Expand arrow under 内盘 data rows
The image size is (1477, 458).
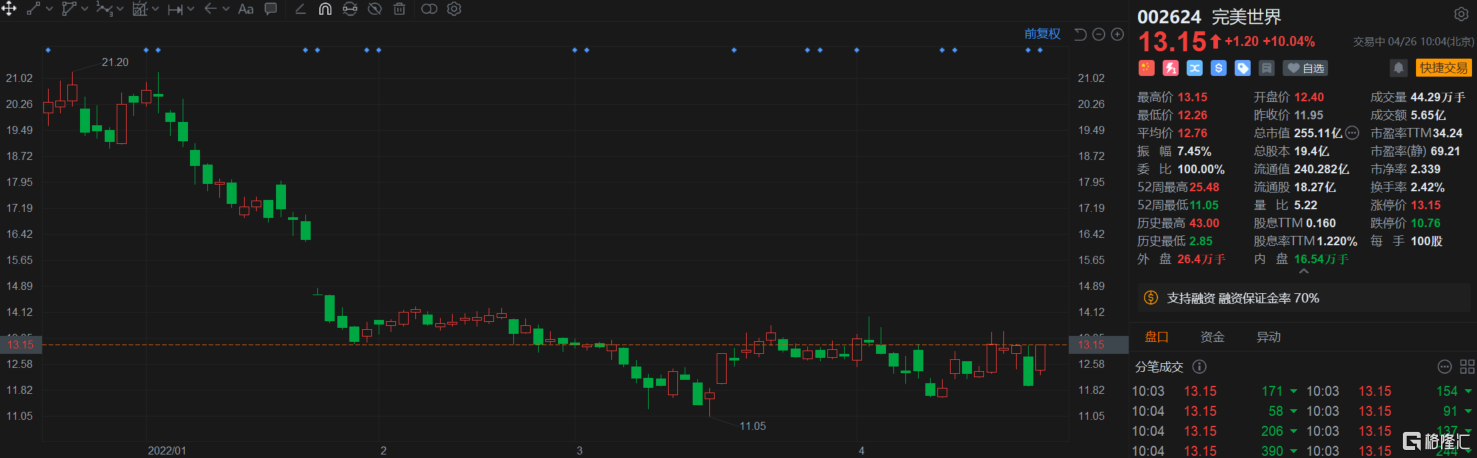[1305, 270]
